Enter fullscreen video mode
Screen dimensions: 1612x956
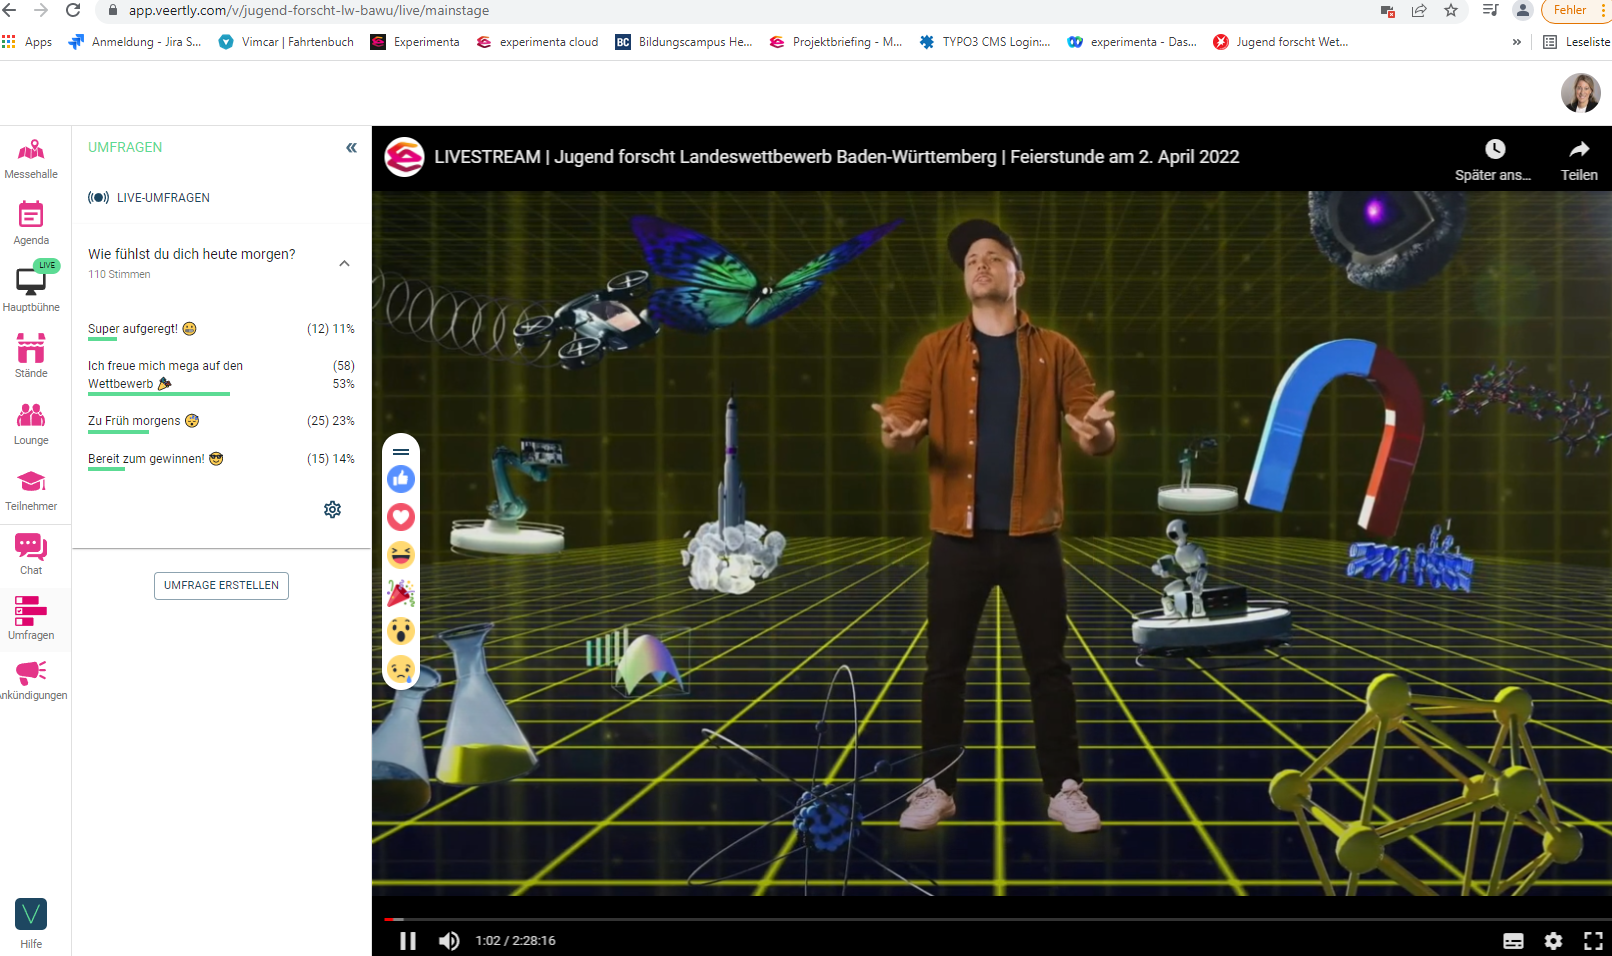tap(1593, 941)
